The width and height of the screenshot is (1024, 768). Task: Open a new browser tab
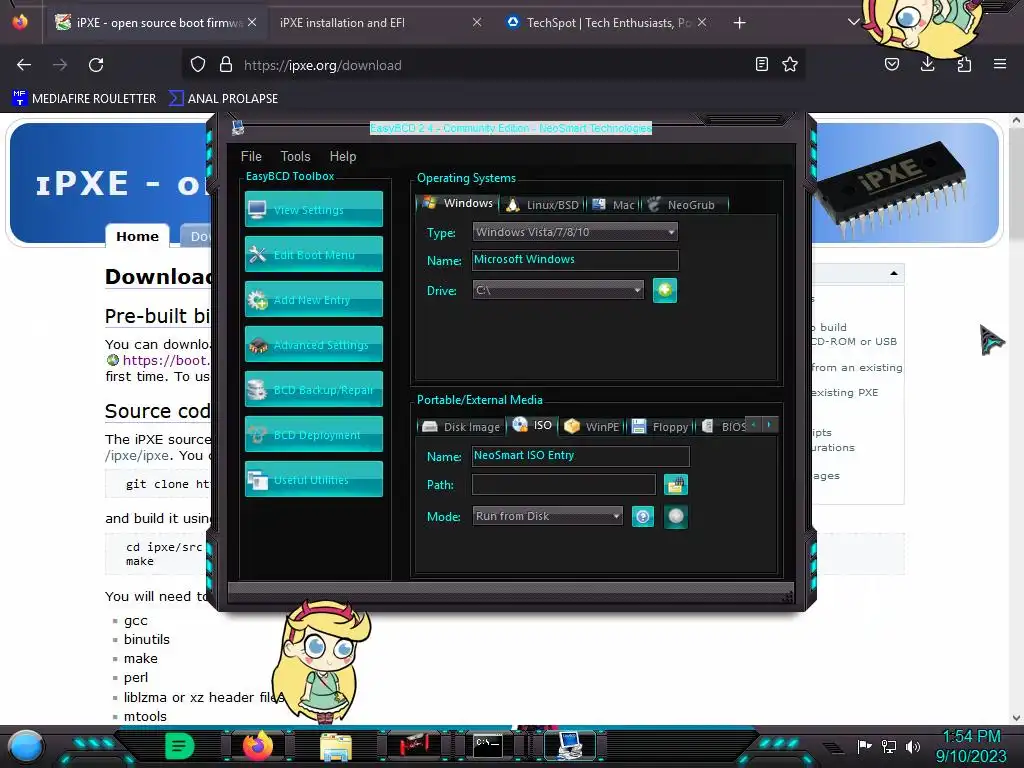739,23
